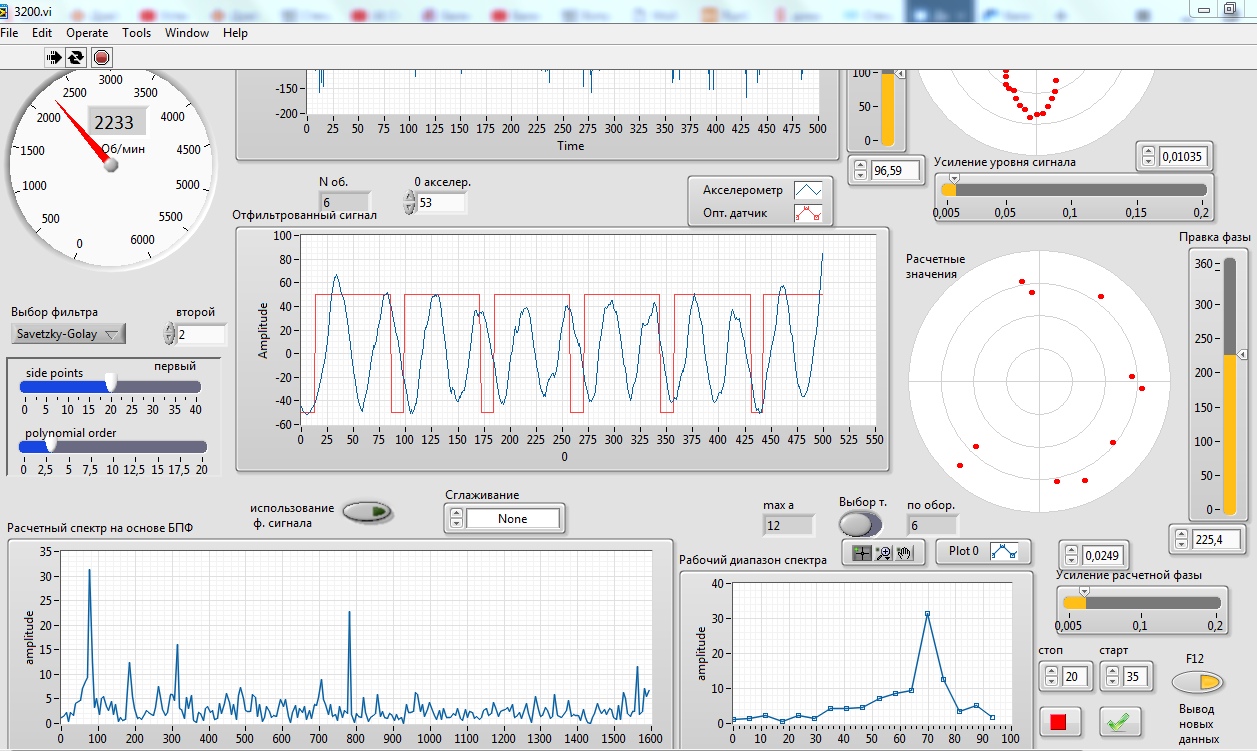Click the green checkmark button

[1120, 720]
